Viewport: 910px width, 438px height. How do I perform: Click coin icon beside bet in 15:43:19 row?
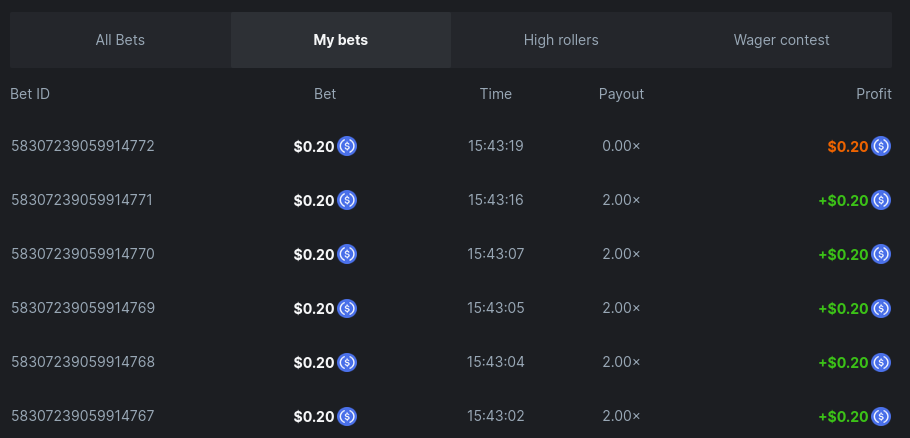point(347,146)
